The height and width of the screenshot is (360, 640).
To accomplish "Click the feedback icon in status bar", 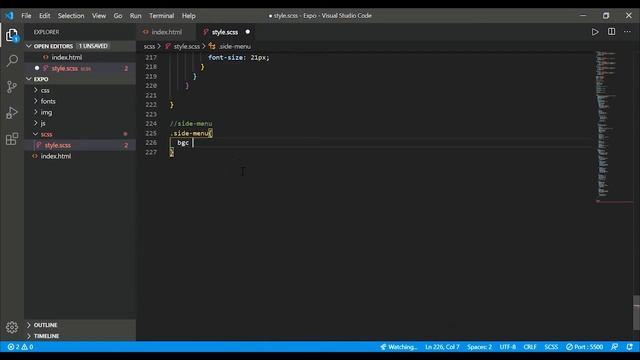I will coord(614,347).
